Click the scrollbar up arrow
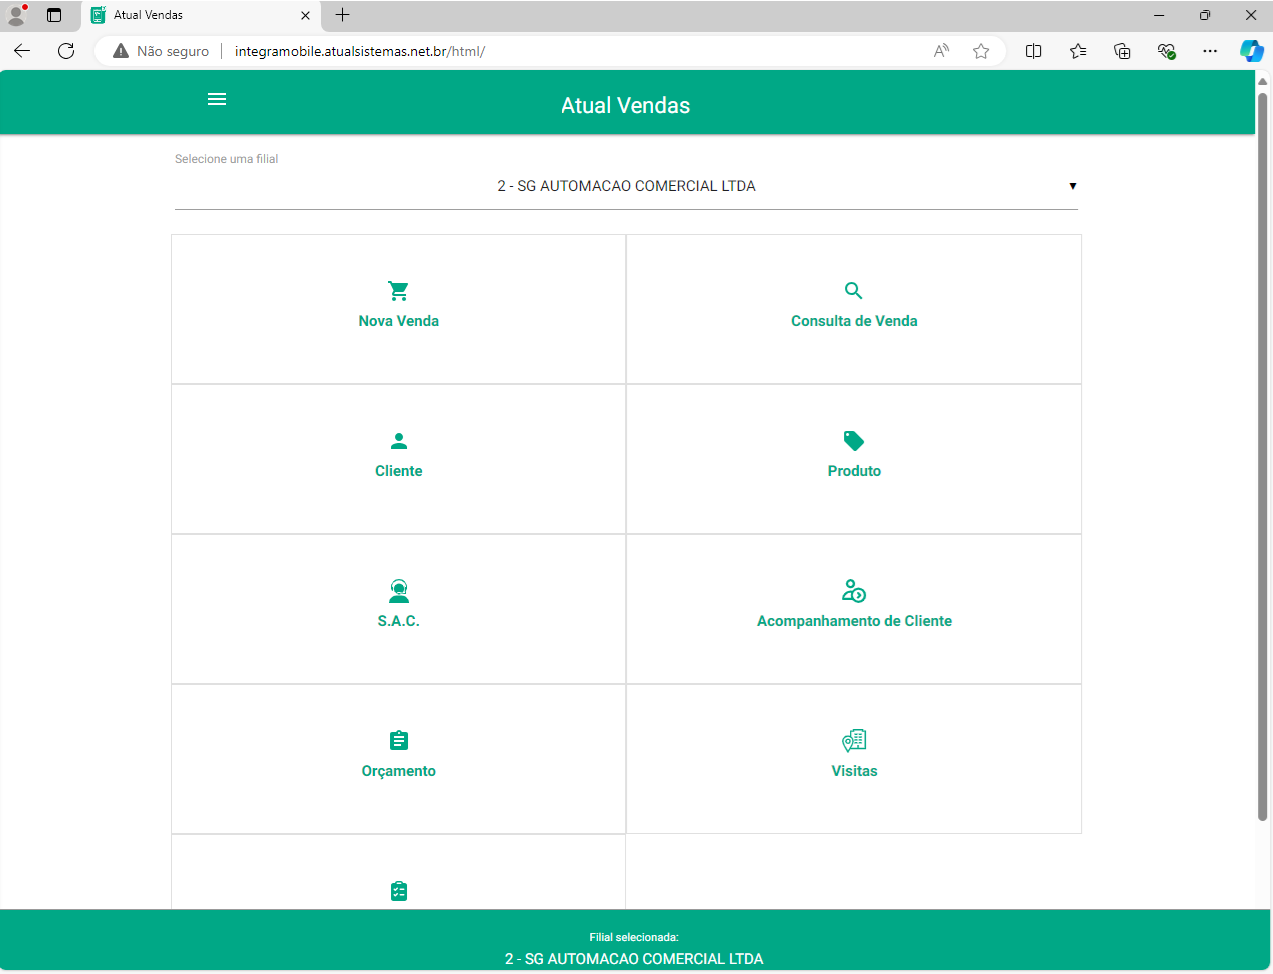The image size is (1273, 974). click(x=1262, y=81)
